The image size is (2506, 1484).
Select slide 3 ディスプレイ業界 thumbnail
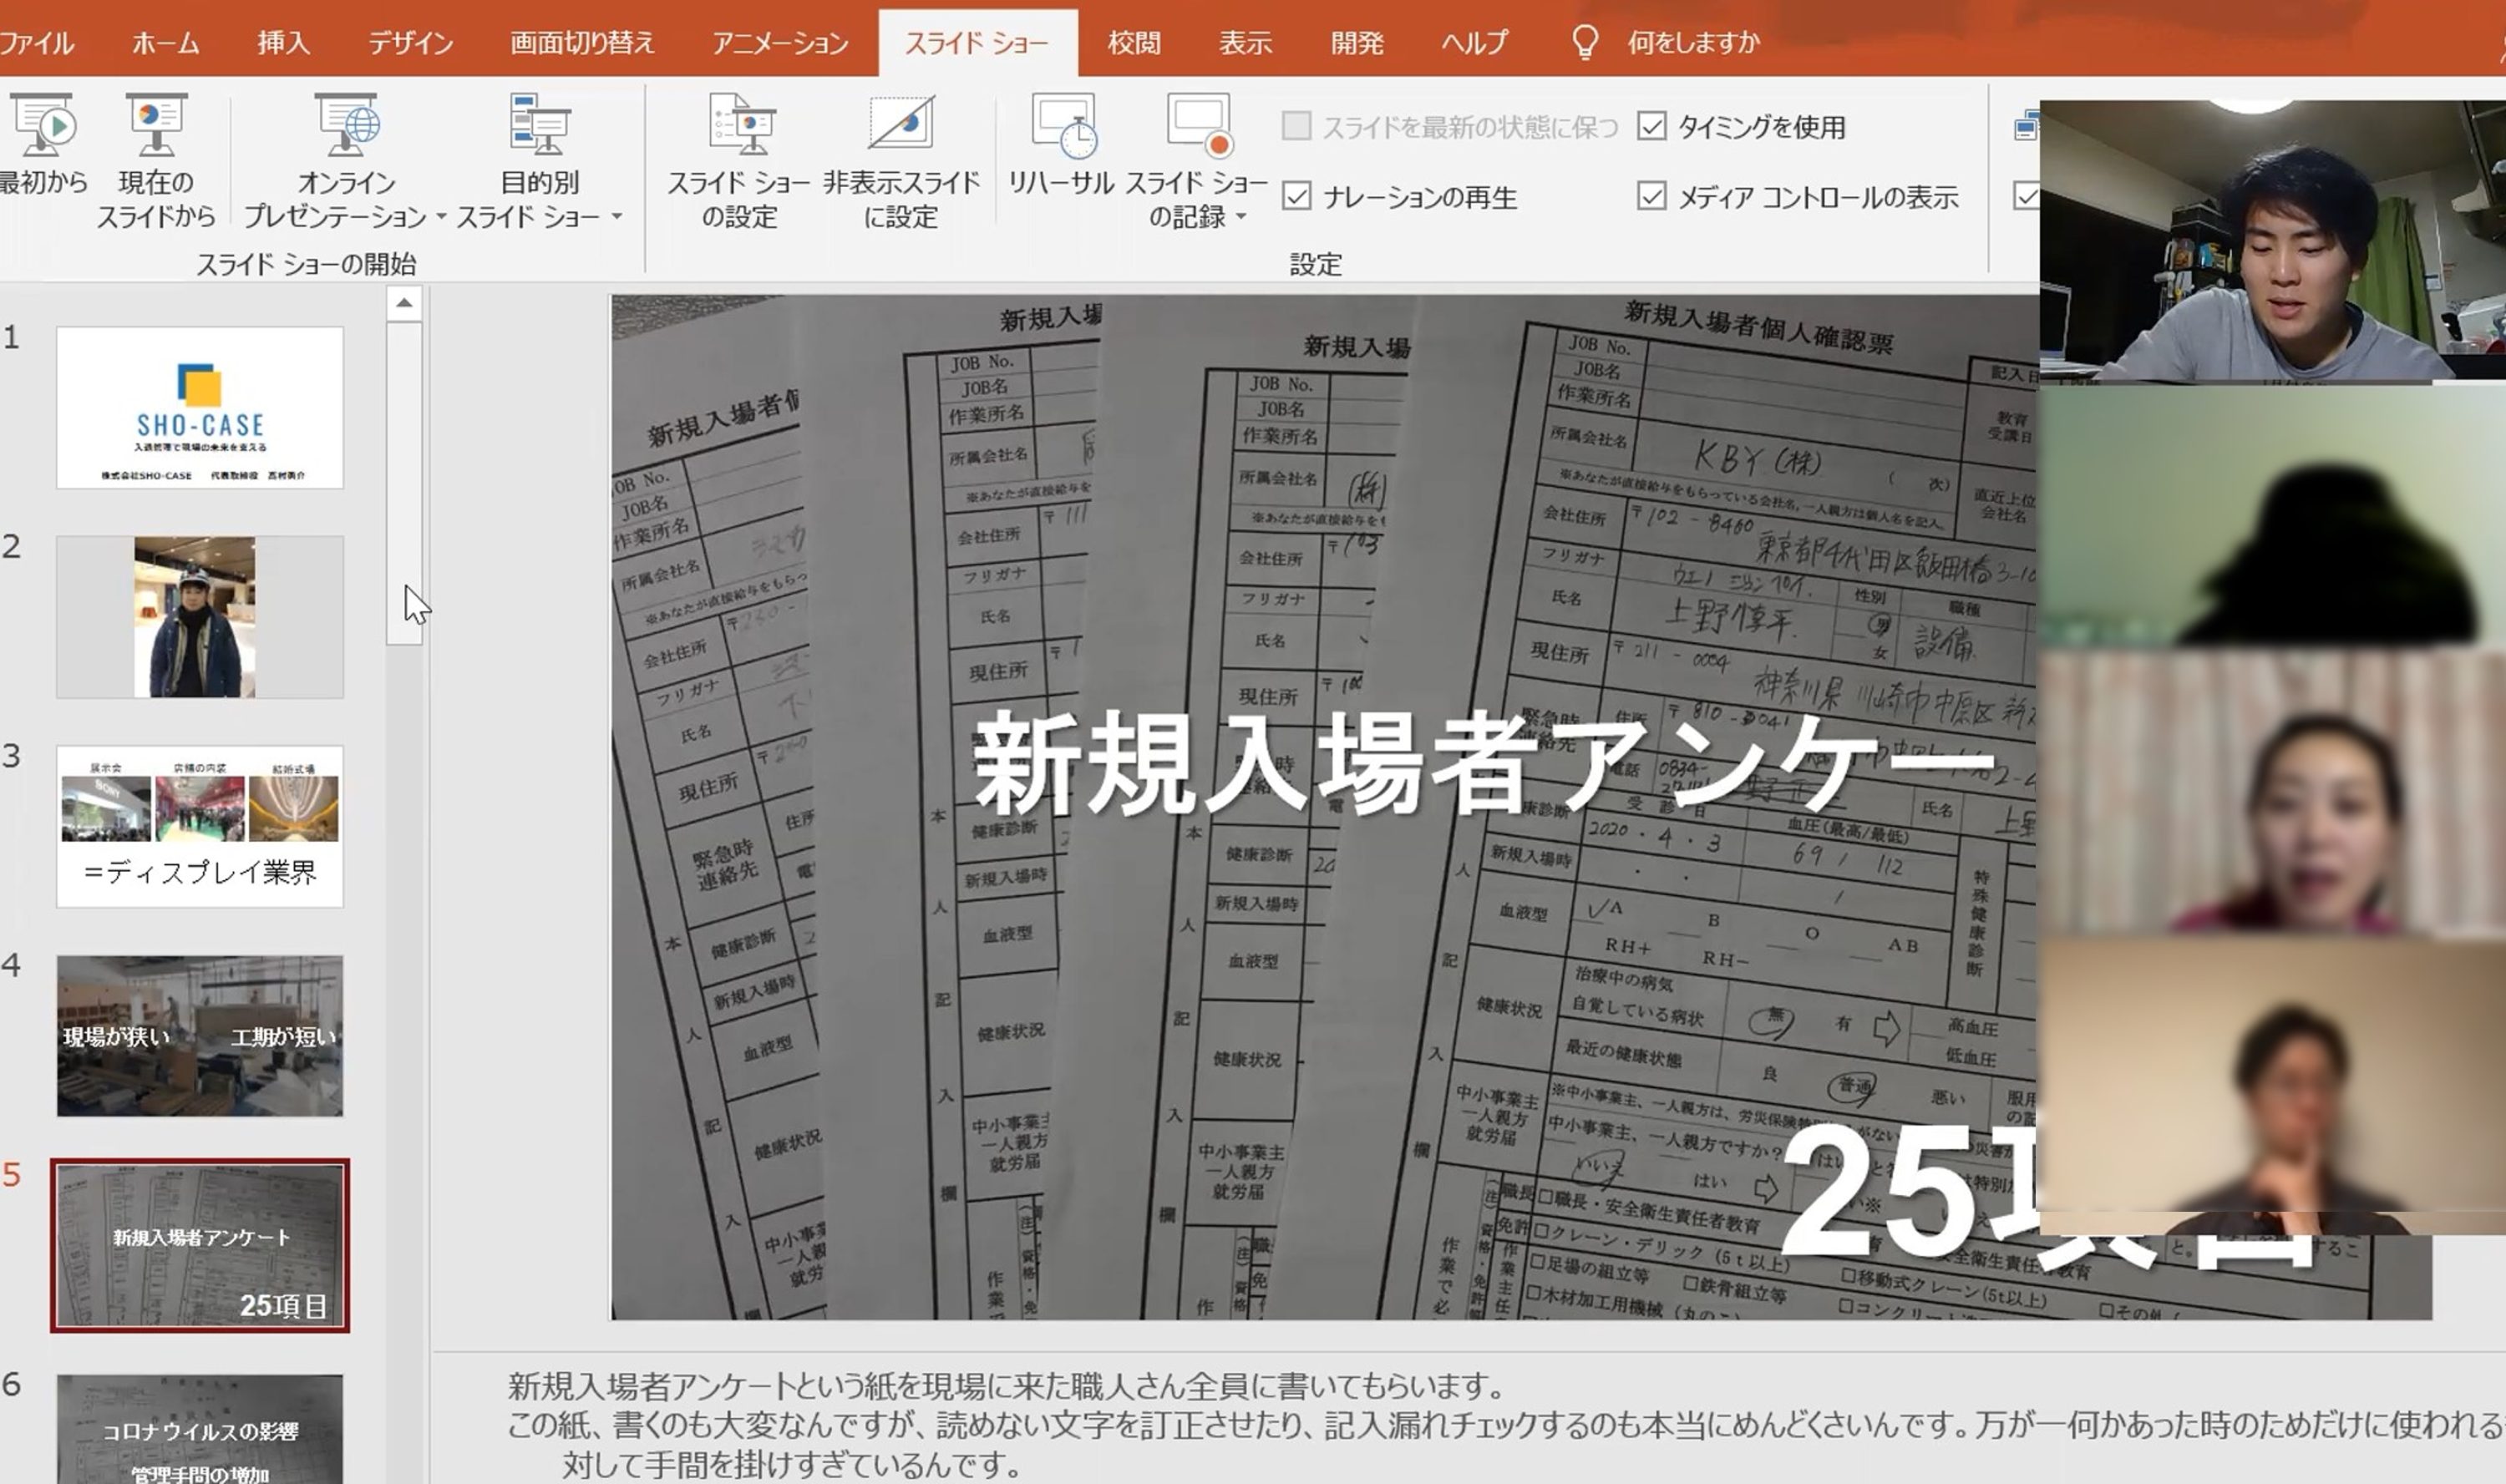[200, 826]
